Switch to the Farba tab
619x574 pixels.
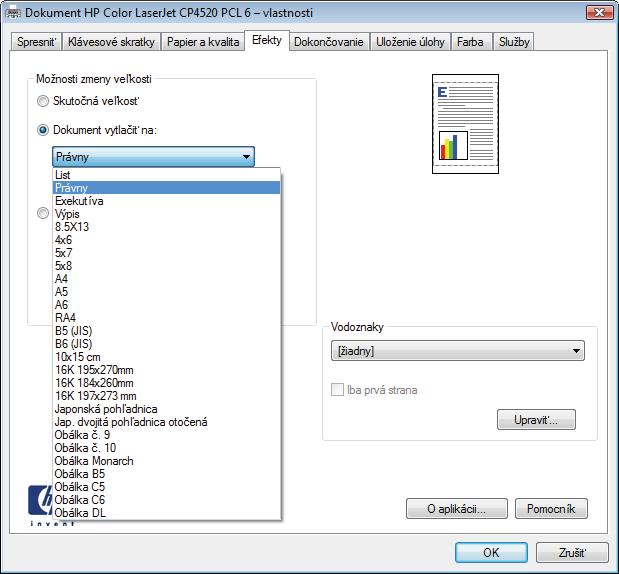(x=470, y=42)
